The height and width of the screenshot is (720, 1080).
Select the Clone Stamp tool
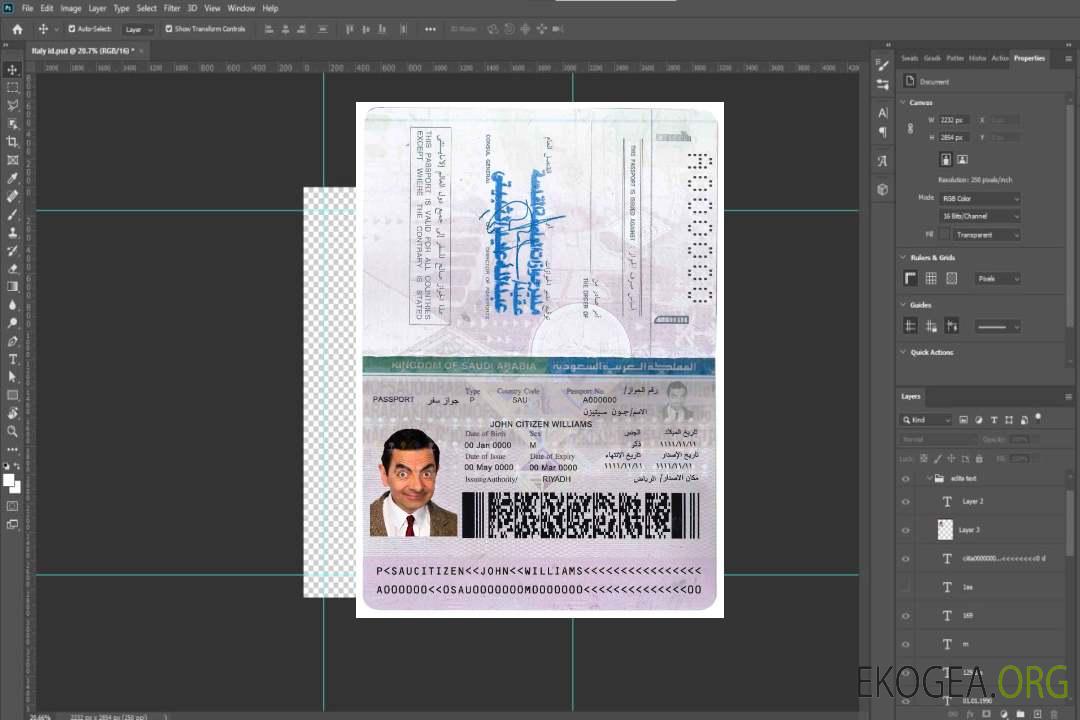12,233
